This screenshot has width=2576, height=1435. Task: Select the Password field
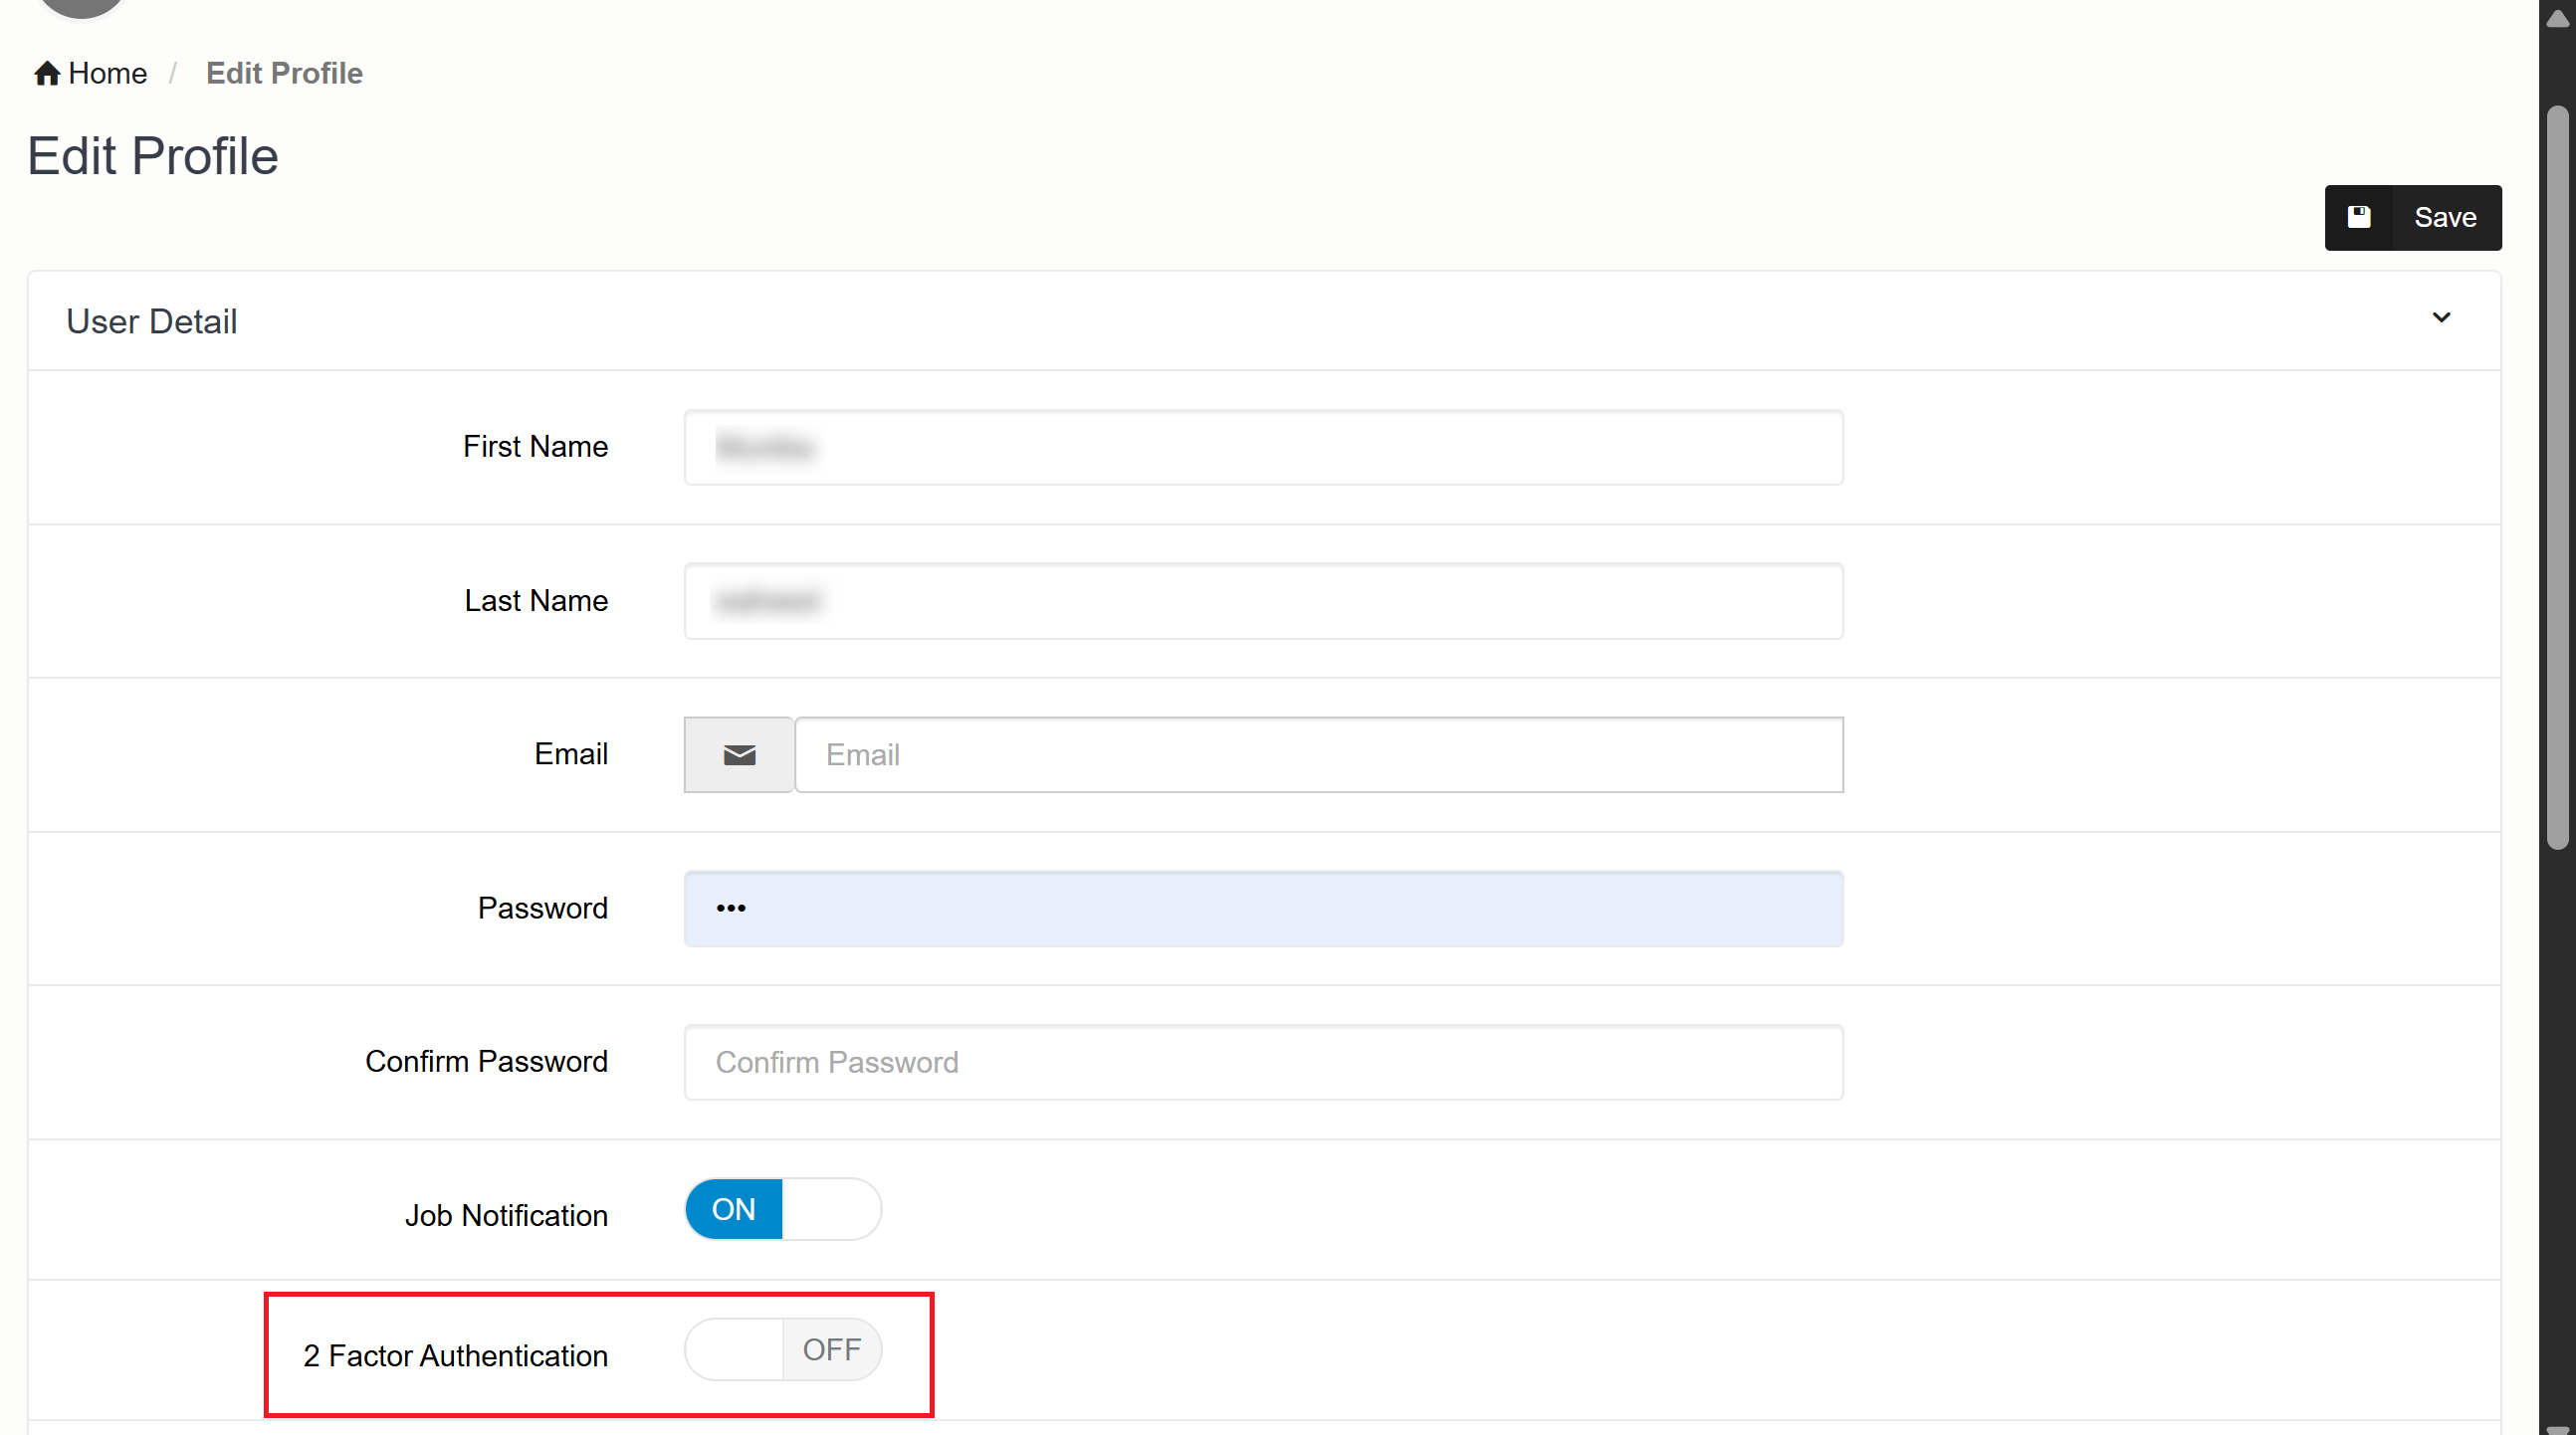coord(1263,908)
